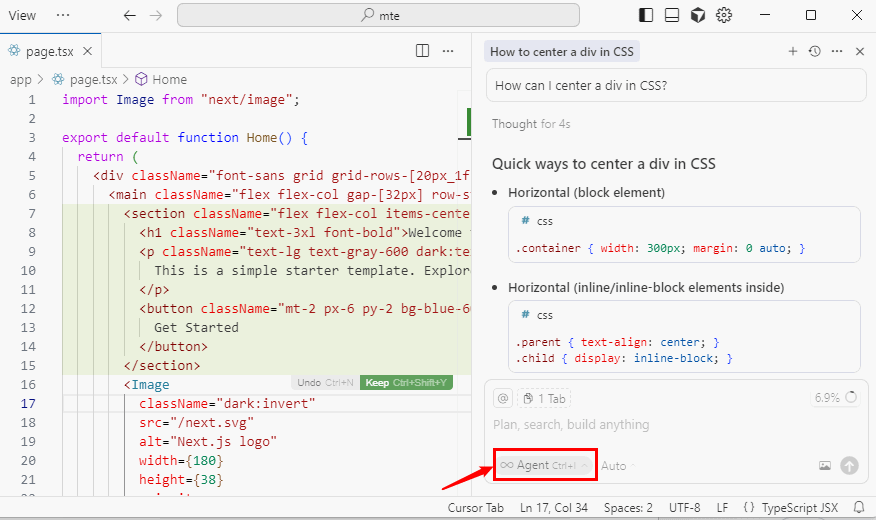Screen dimensions: 876x520
Task: Toggle the bottom panel layout icon
Action: (672, 15)
